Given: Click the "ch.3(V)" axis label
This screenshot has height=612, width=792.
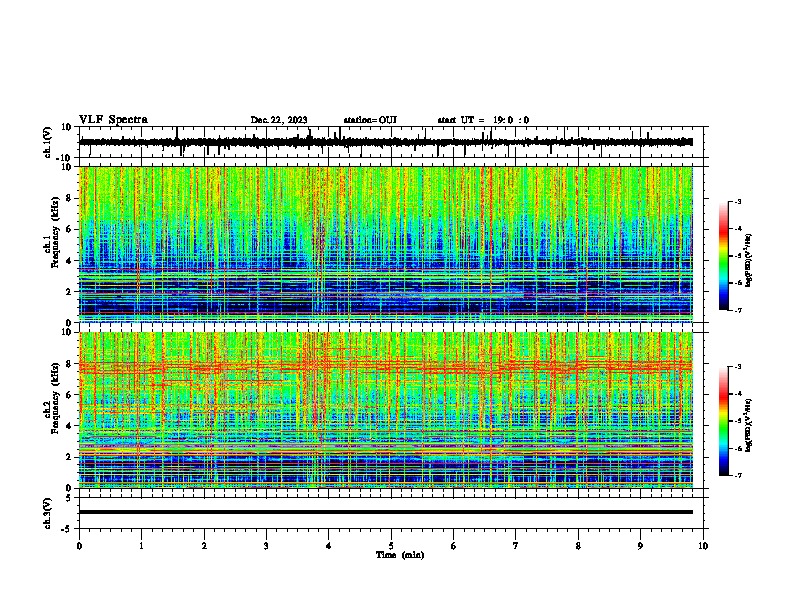Looking at the screenshot, I should [48, 513].
